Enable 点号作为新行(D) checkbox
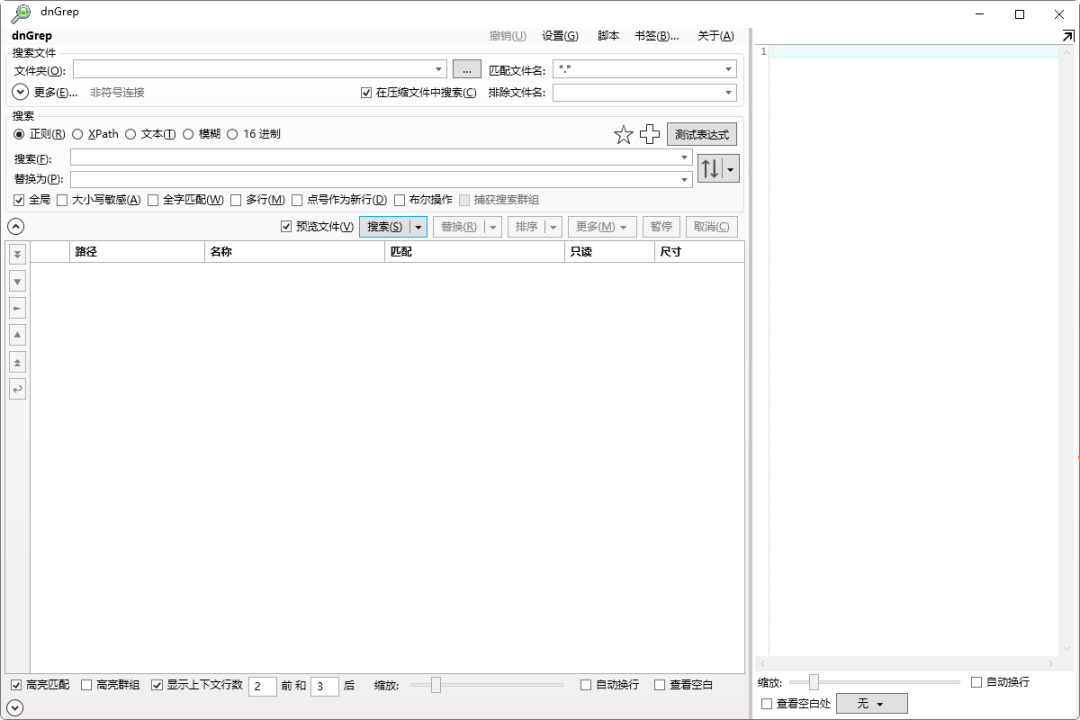 pos(297,200)
